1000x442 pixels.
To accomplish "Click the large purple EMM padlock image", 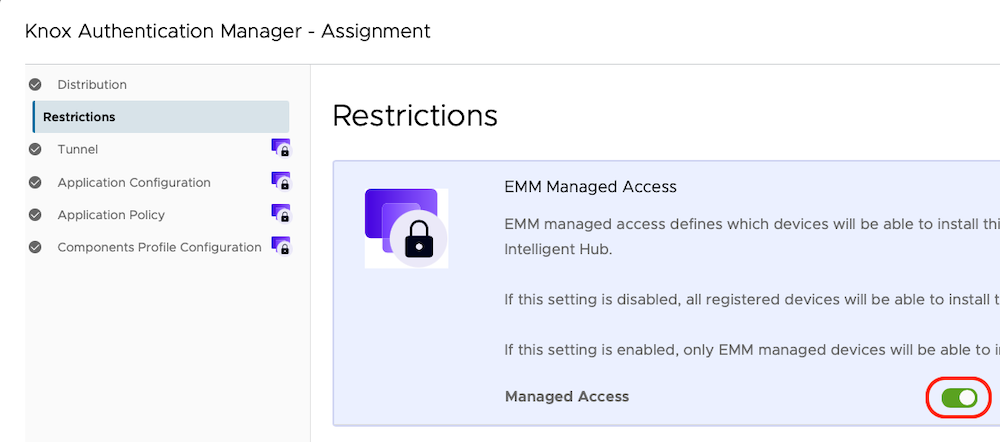I will click(406, 228).
